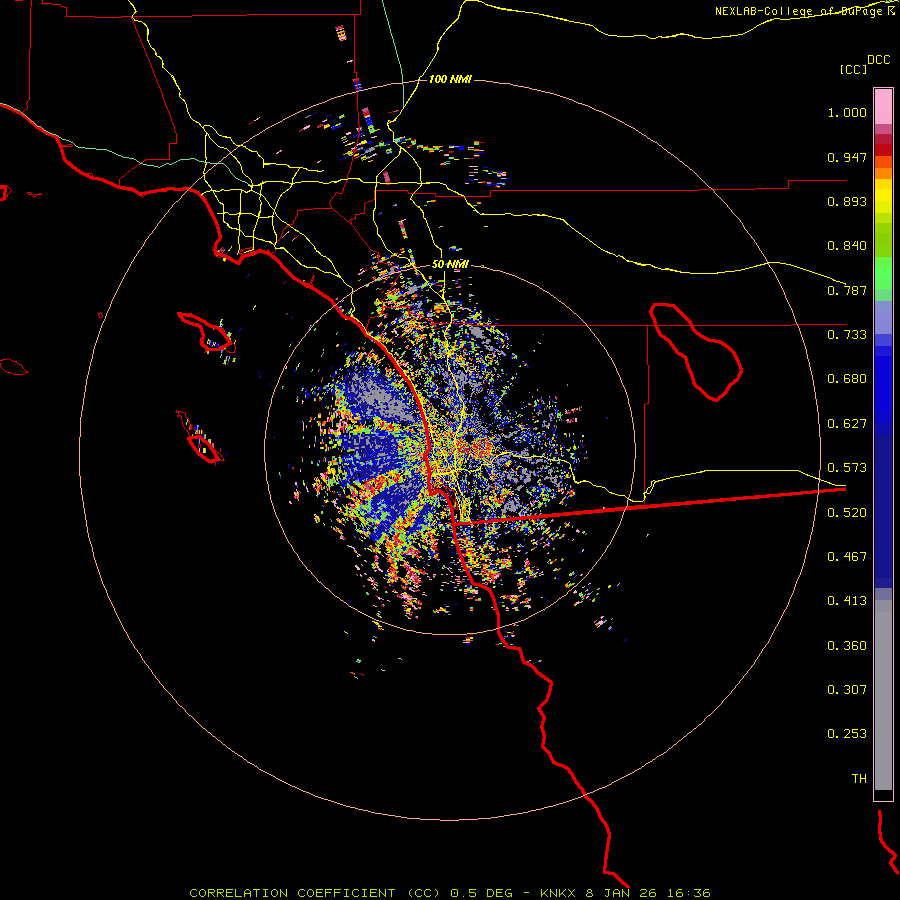900x900 pixels.
Task: Click the 0.360 scale value
Action: point(847,646)
